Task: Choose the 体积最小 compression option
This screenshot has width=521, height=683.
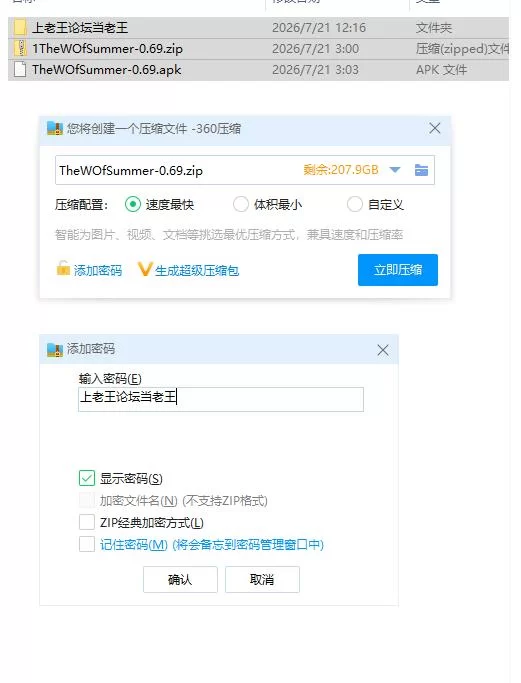Action: click(x=240, y=204)
